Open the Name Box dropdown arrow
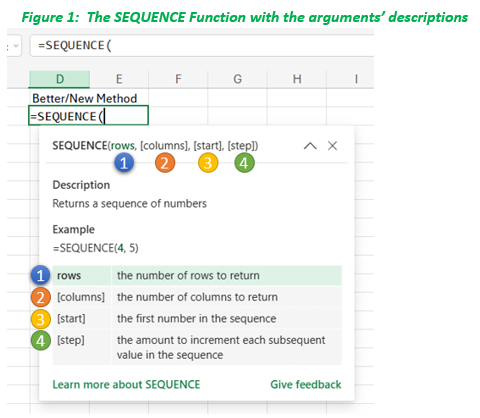Image resolution: width=480 pixels, height=418 pixels. pos(15,46)
